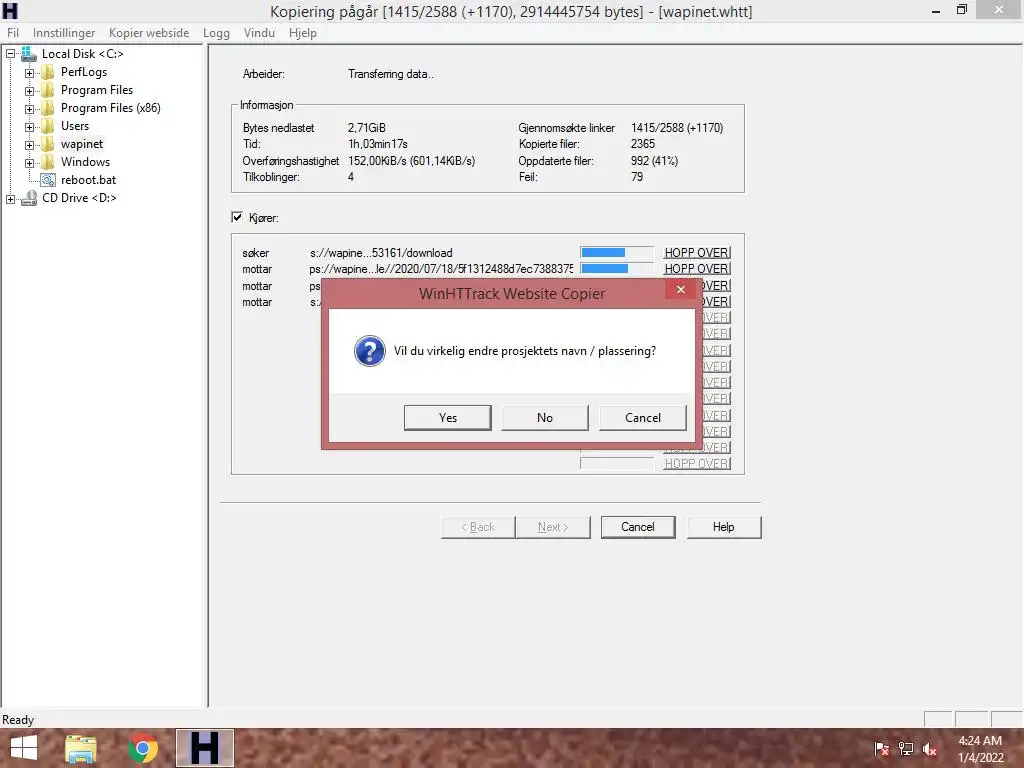Click No in the confirmation dialog
Screen dimensions: 1024x768
545,418
